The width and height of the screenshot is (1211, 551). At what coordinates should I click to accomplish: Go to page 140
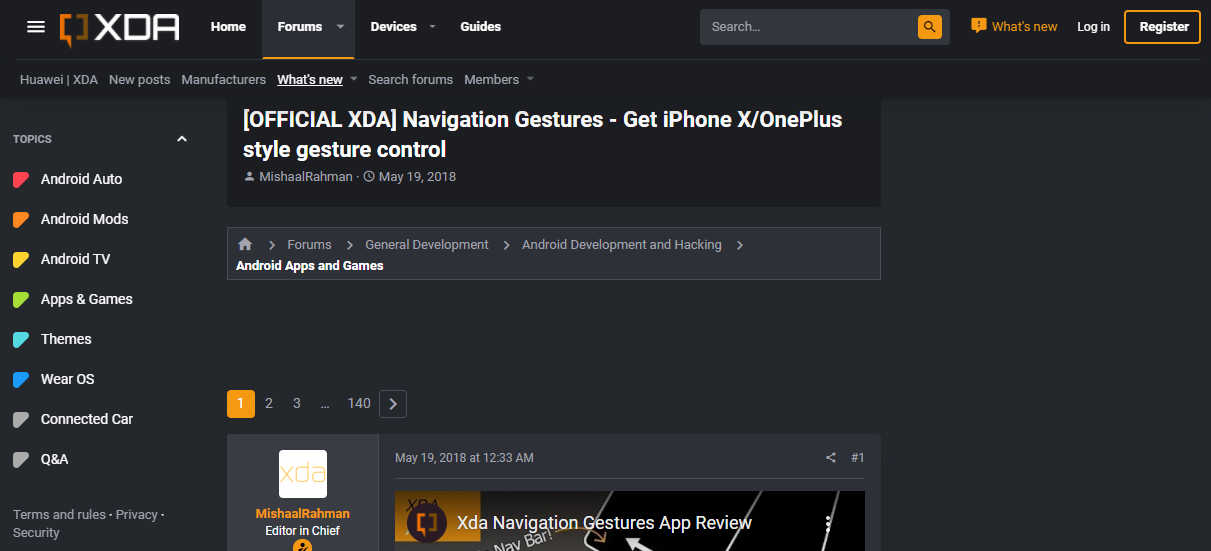coord(359,404)
